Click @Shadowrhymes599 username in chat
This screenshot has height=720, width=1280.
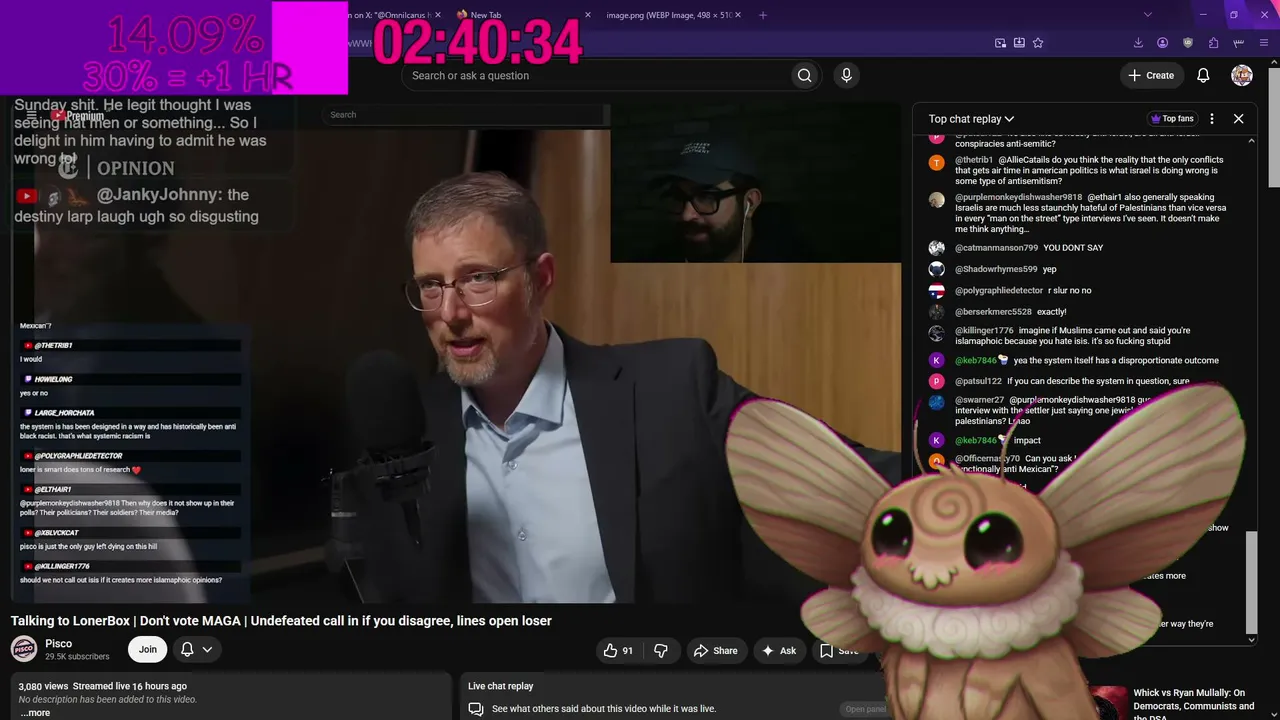[x=995, y=269]
